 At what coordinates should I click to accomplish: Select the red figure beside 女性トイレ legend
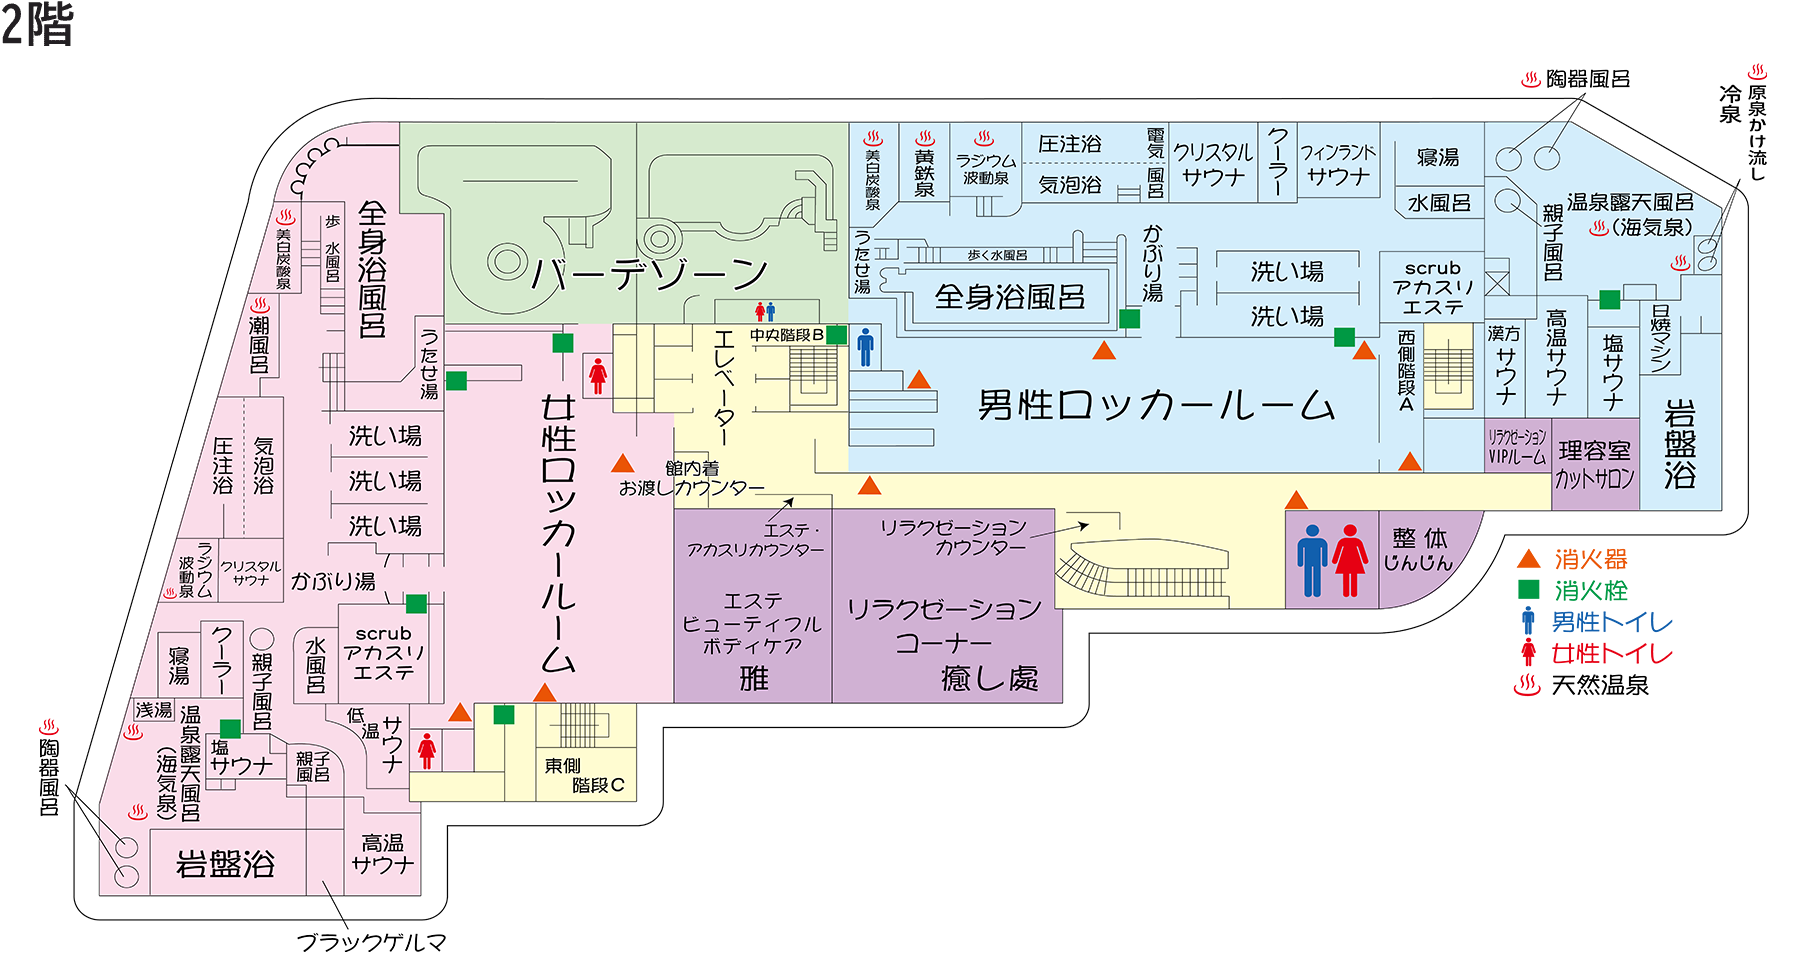pyautogui.click(x=1528, y=653)
